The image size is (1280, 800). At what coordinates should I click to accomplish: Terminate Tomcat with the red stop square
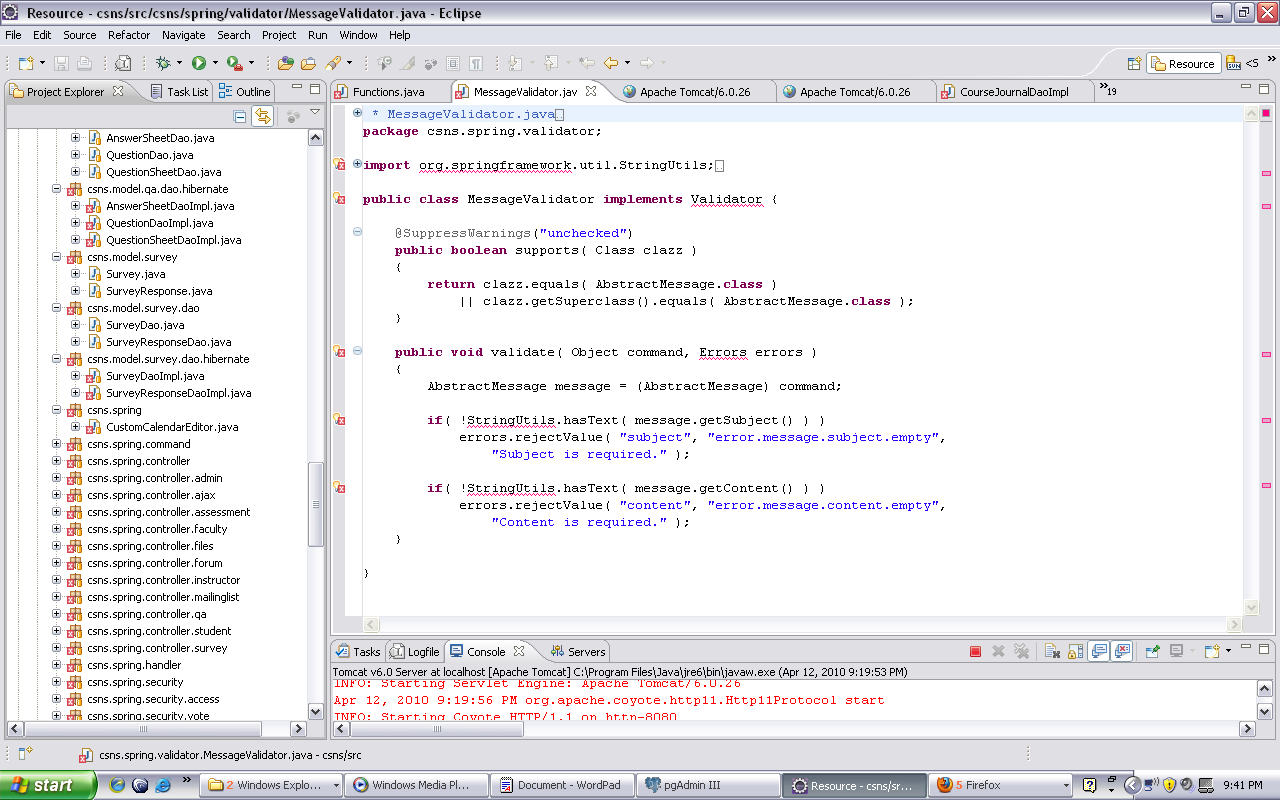(975, 652)
